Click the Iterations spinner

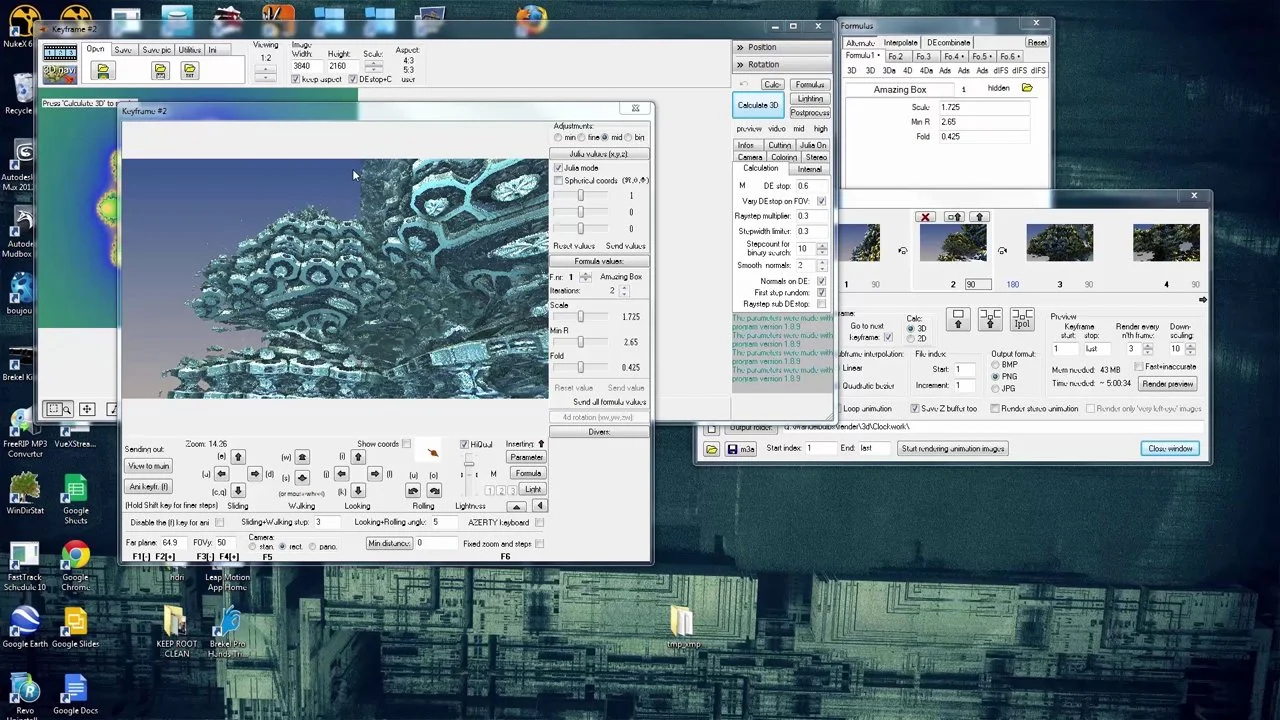pos(625,291)
